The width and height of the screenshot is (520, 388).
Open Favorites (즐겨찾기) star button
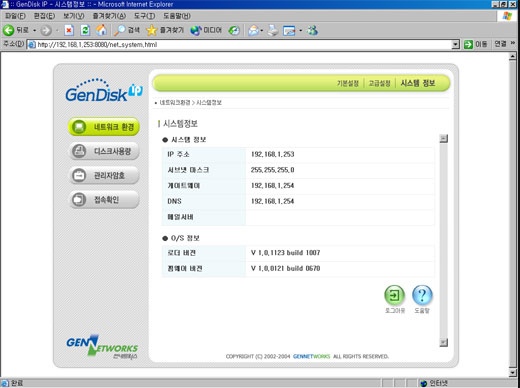(x=165, y=30)
